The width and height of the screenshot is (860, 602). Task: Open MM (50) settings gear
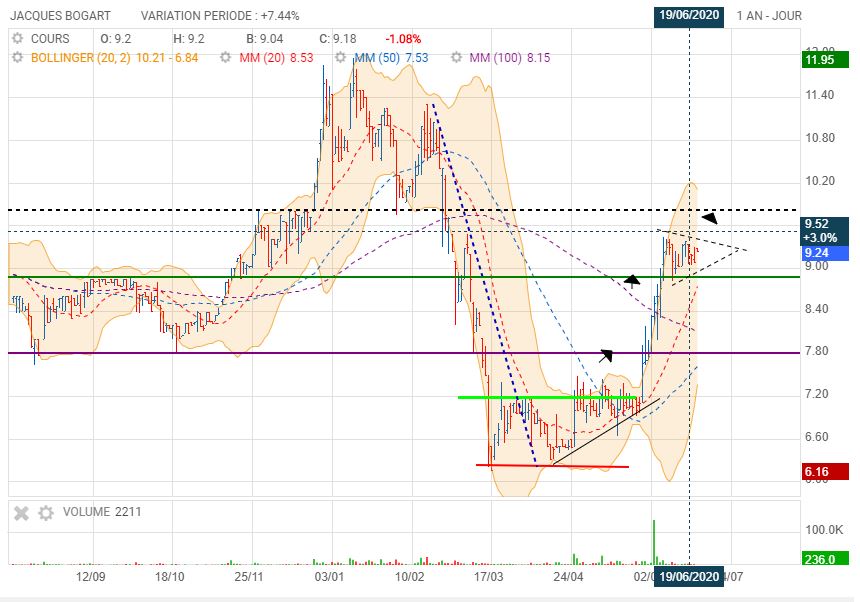[x=341, y=58]
